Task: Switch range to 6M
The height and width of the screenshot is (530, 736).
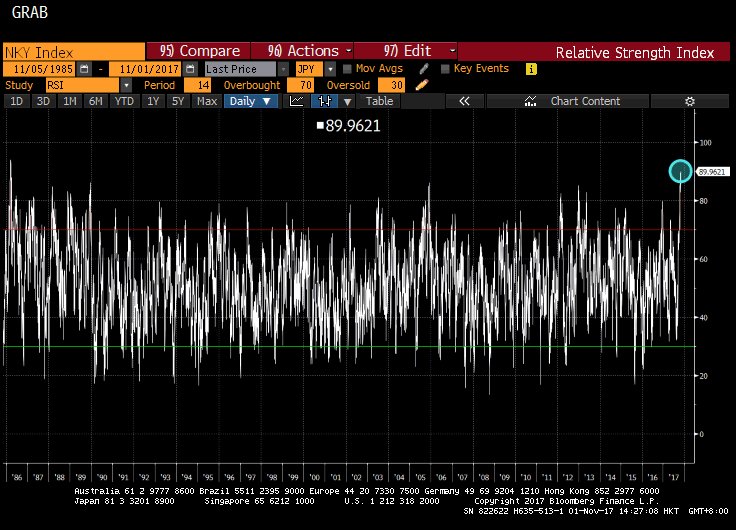Action: [x=96, y=101]
